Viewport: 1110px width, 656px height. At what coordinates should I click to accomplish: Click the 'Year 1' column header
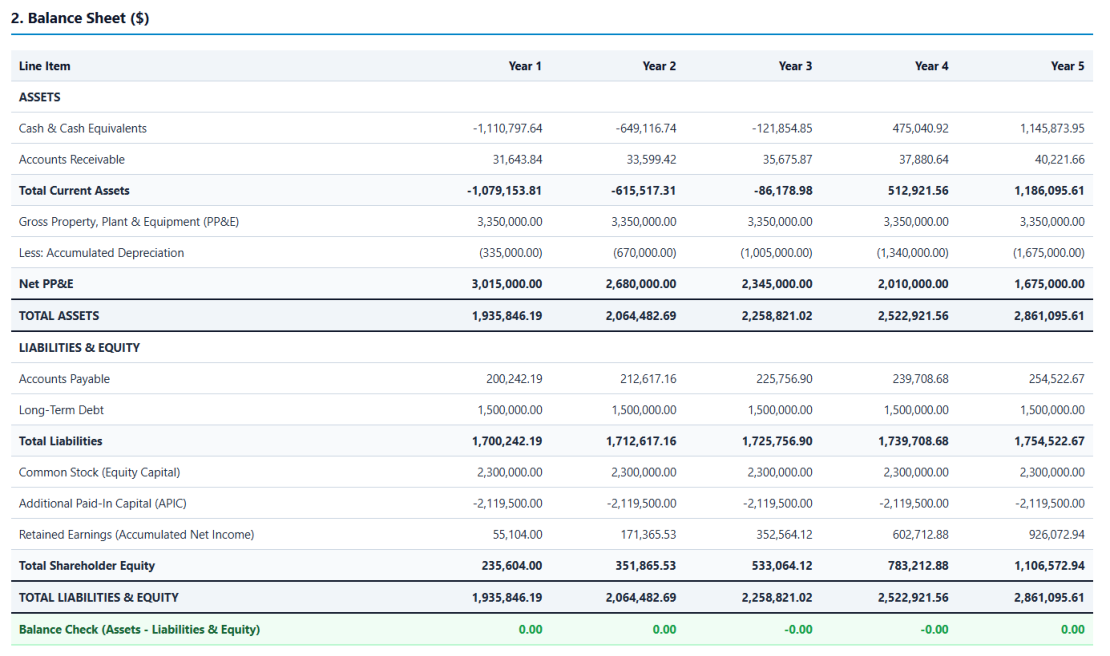tap(525, 66)
